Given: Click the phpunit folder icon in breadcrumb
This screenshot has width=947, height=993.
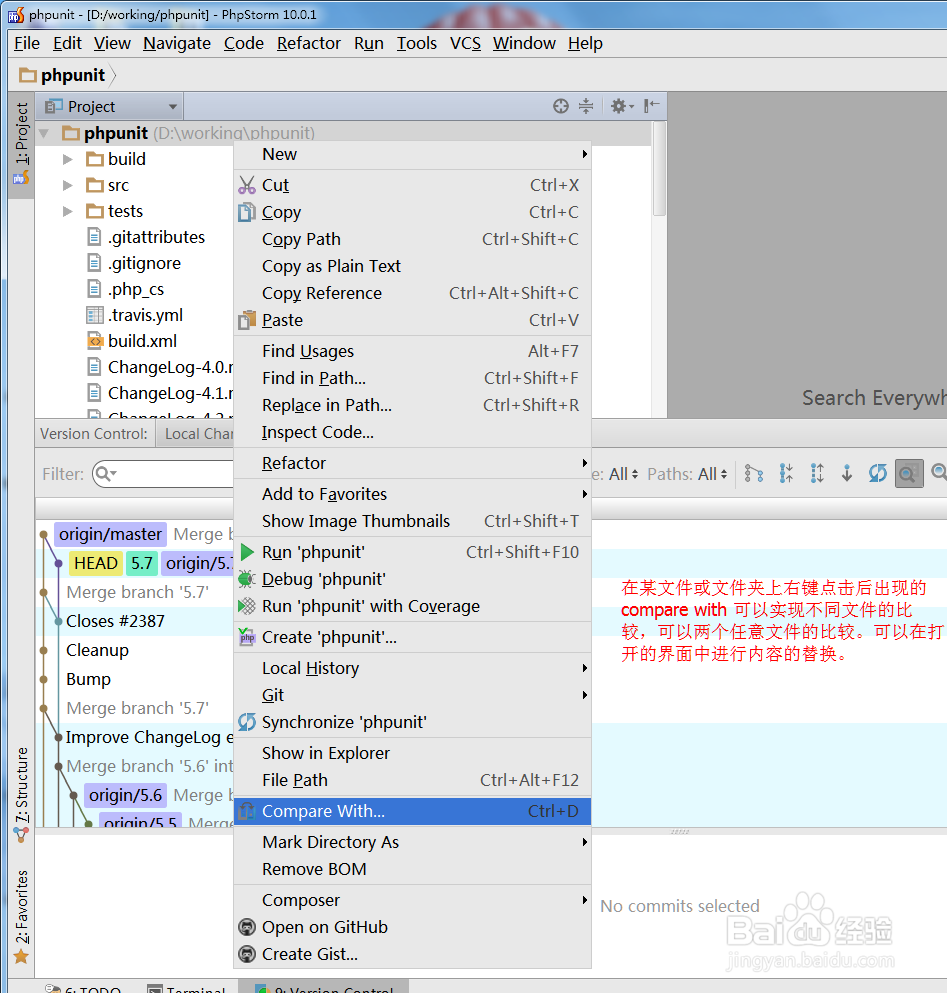Looking at the screenshot, I should (x=28, y=75).
